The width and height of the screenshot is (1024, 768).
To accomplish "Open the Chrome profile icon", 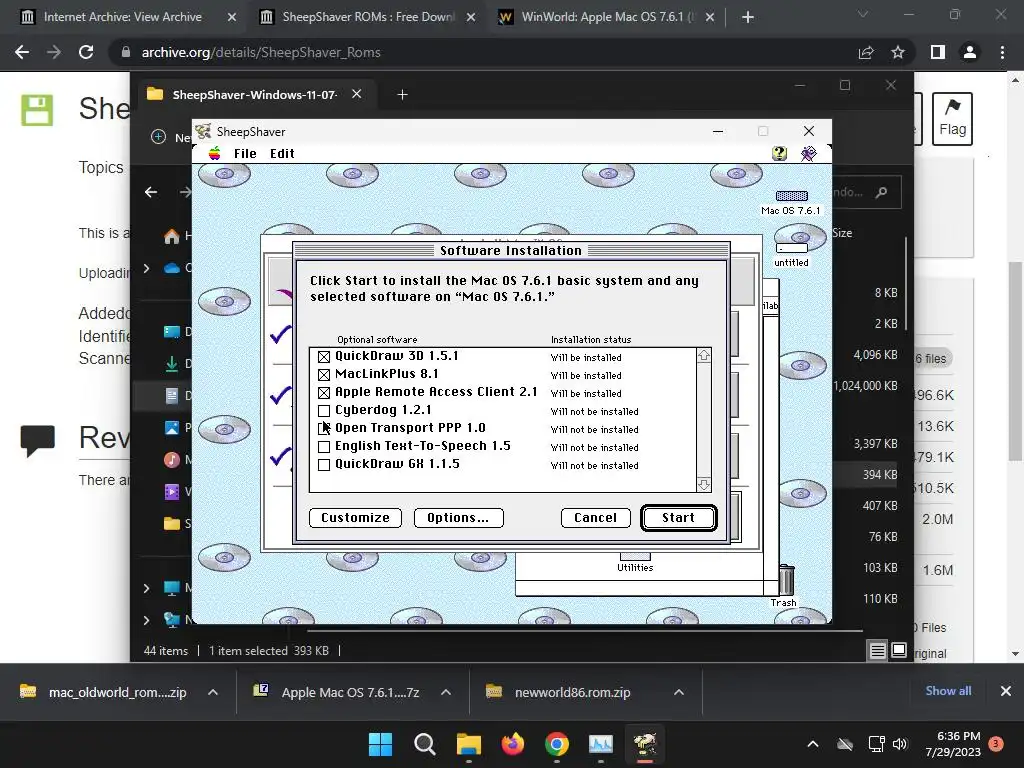I will [x=970, y=52].
